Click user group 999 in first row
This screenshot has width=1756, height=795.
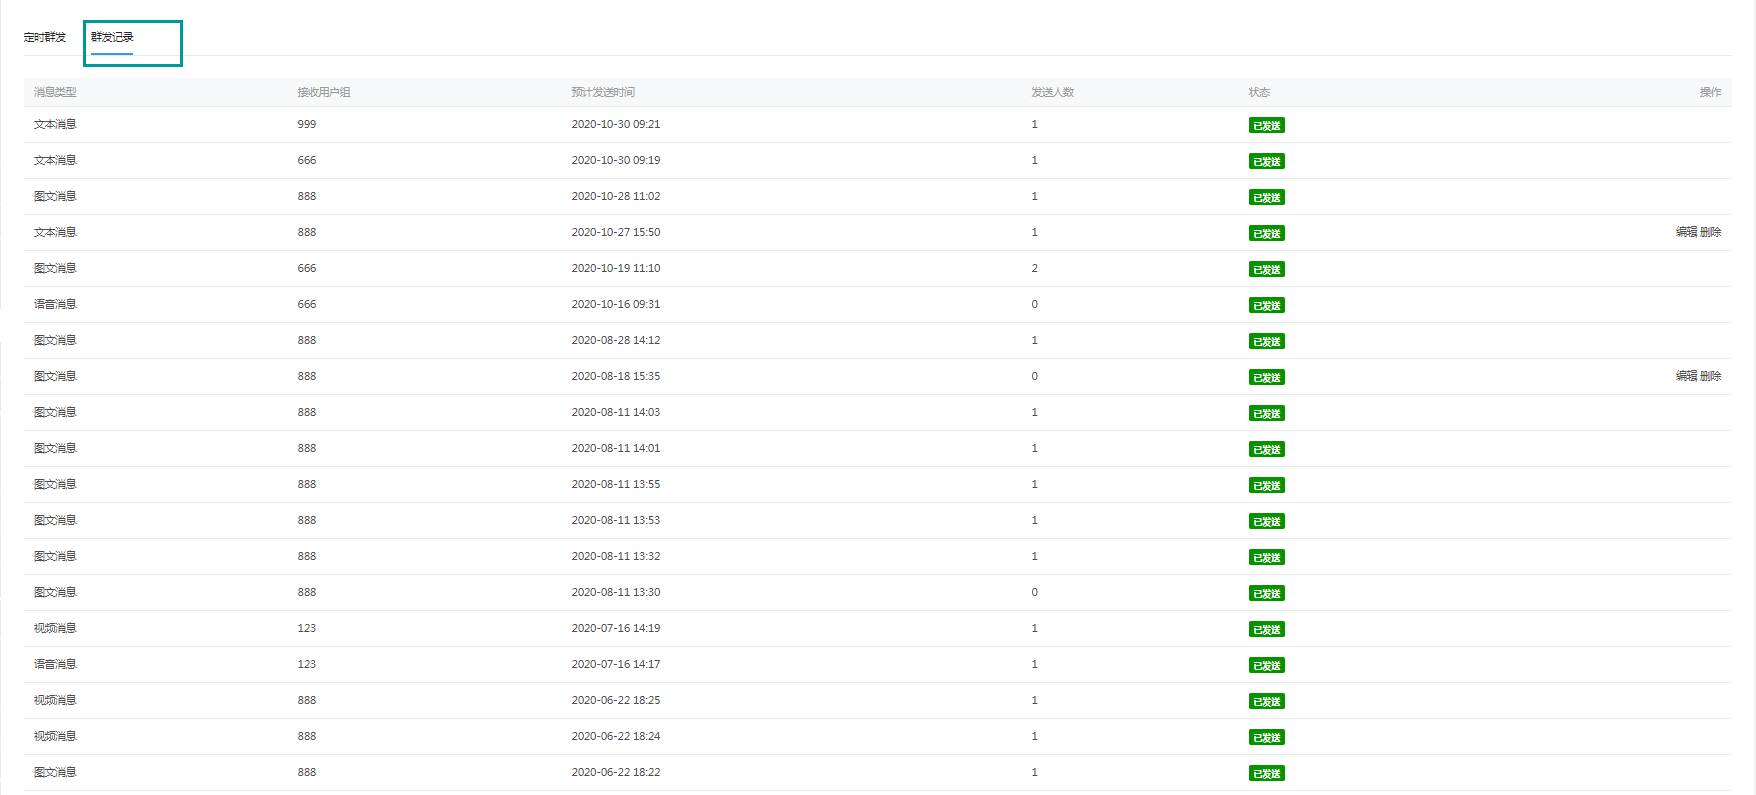[306, 124]
